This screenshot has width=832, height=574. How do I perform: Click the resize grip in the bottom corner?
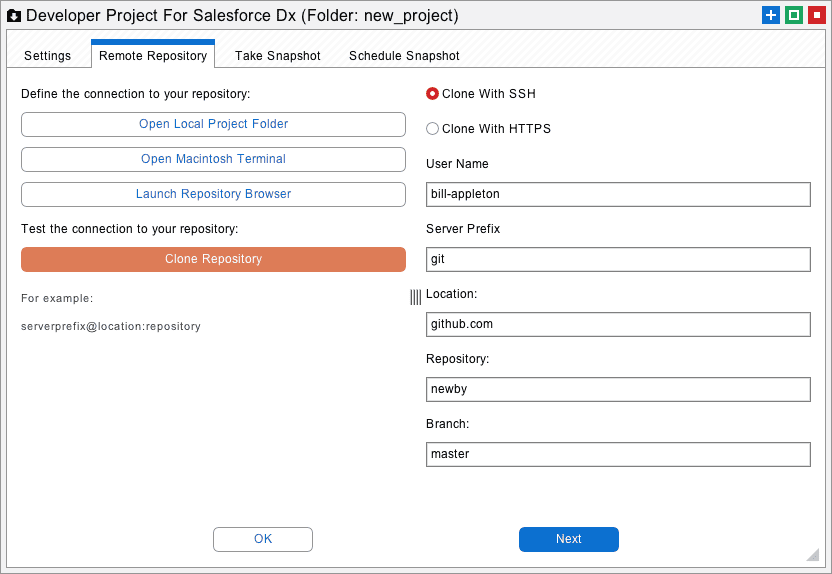(x=813, y=555)
